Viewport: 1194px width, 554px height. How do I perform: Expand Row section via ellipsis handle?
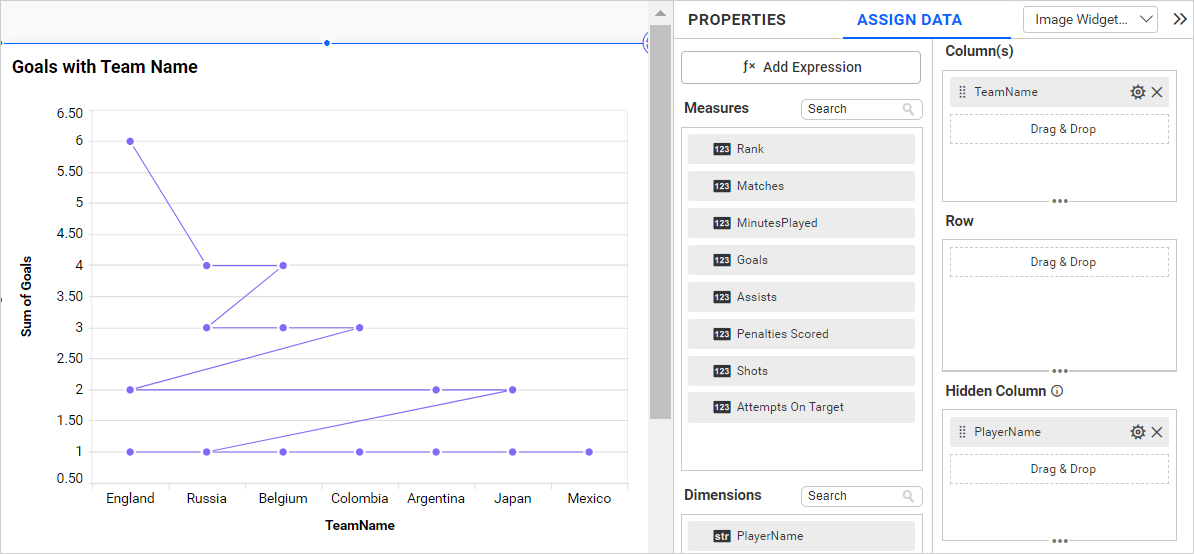click(1059, 371)
